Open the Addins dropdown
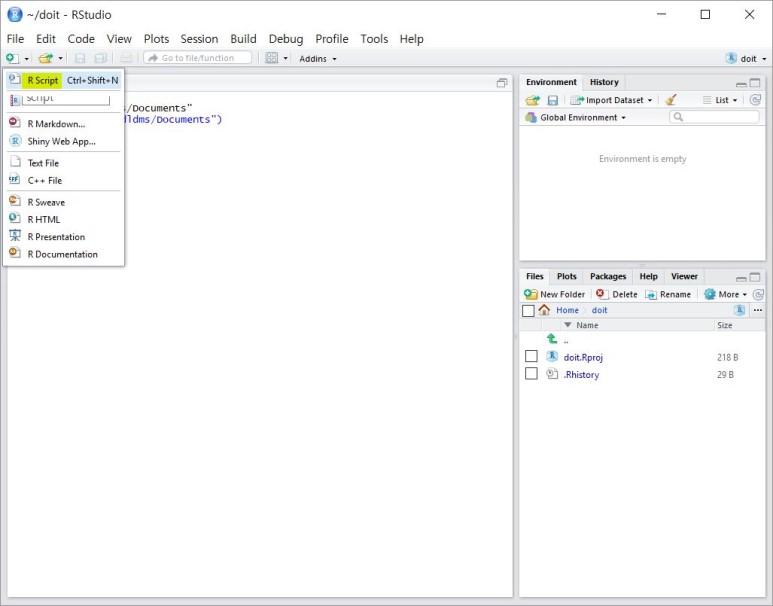 click(317, 59)
